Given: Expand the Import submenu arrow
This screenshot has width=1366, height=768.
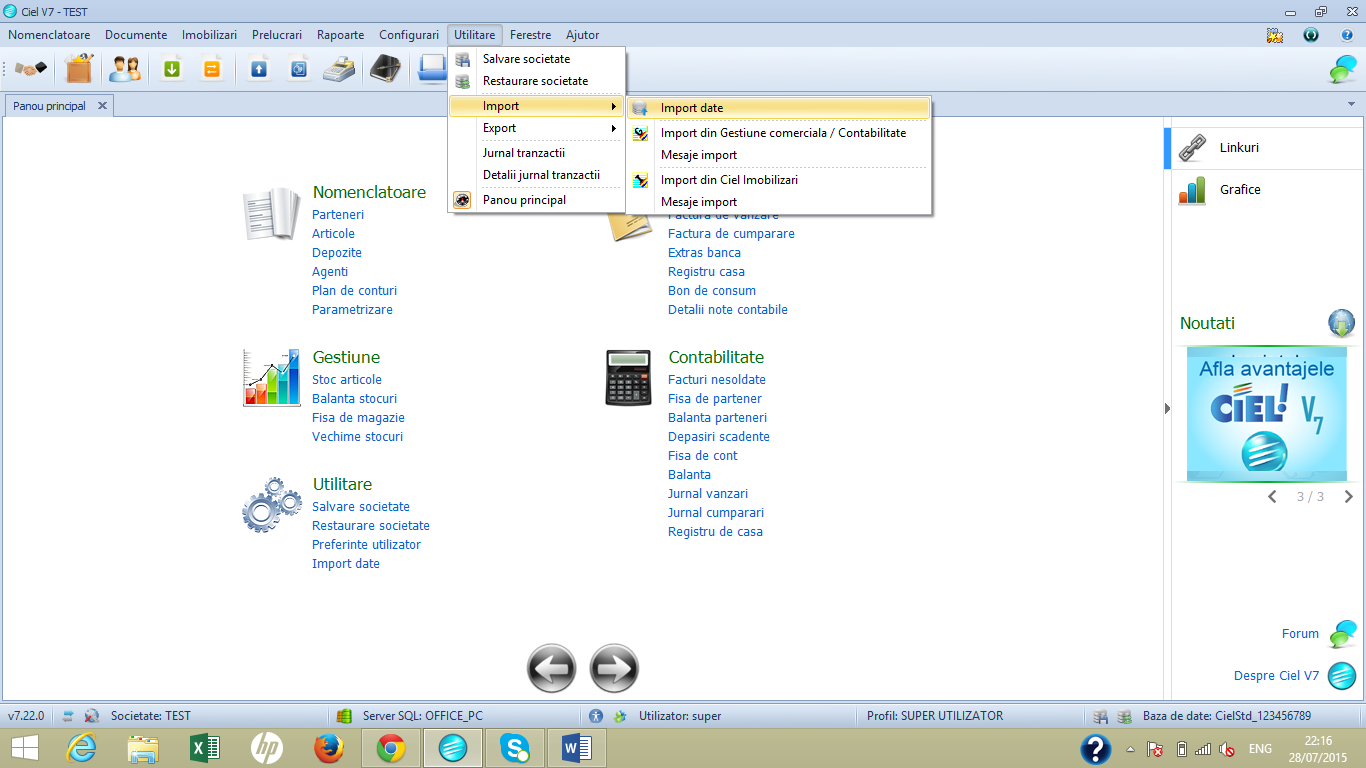Looking at the screenshot, I should coord(613,106).
